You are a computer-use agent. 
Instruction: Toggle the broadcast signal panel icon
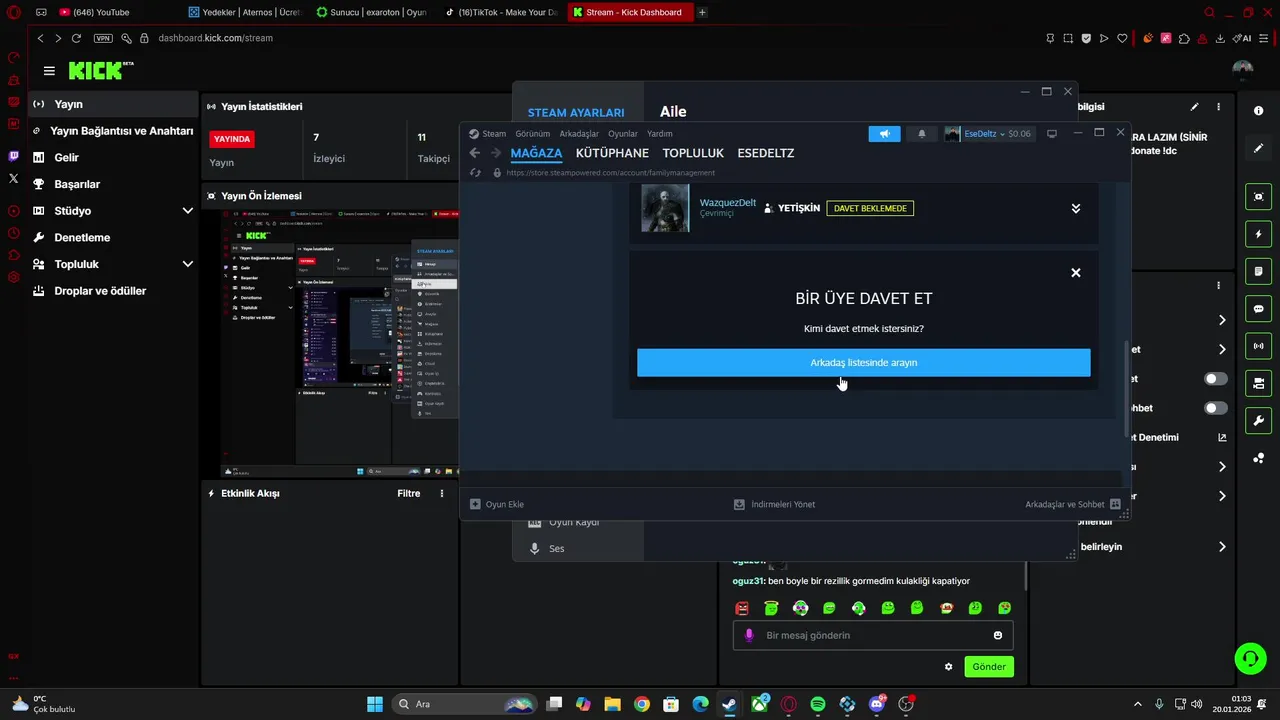click(1258, 346)
